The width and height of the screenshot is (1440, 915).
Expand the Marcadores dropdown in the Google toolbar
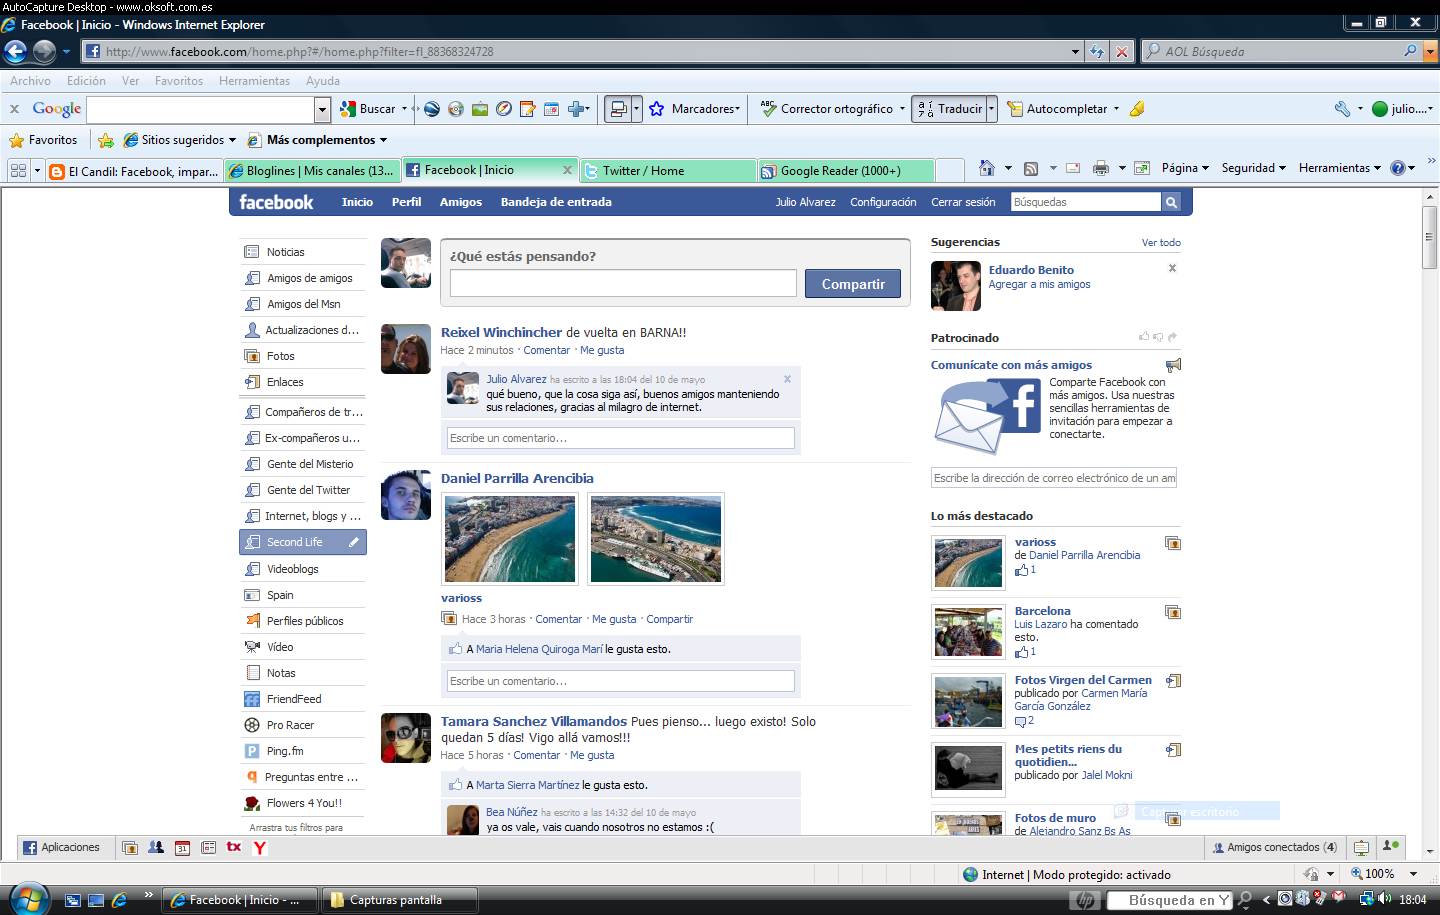(x=740, y=108)
